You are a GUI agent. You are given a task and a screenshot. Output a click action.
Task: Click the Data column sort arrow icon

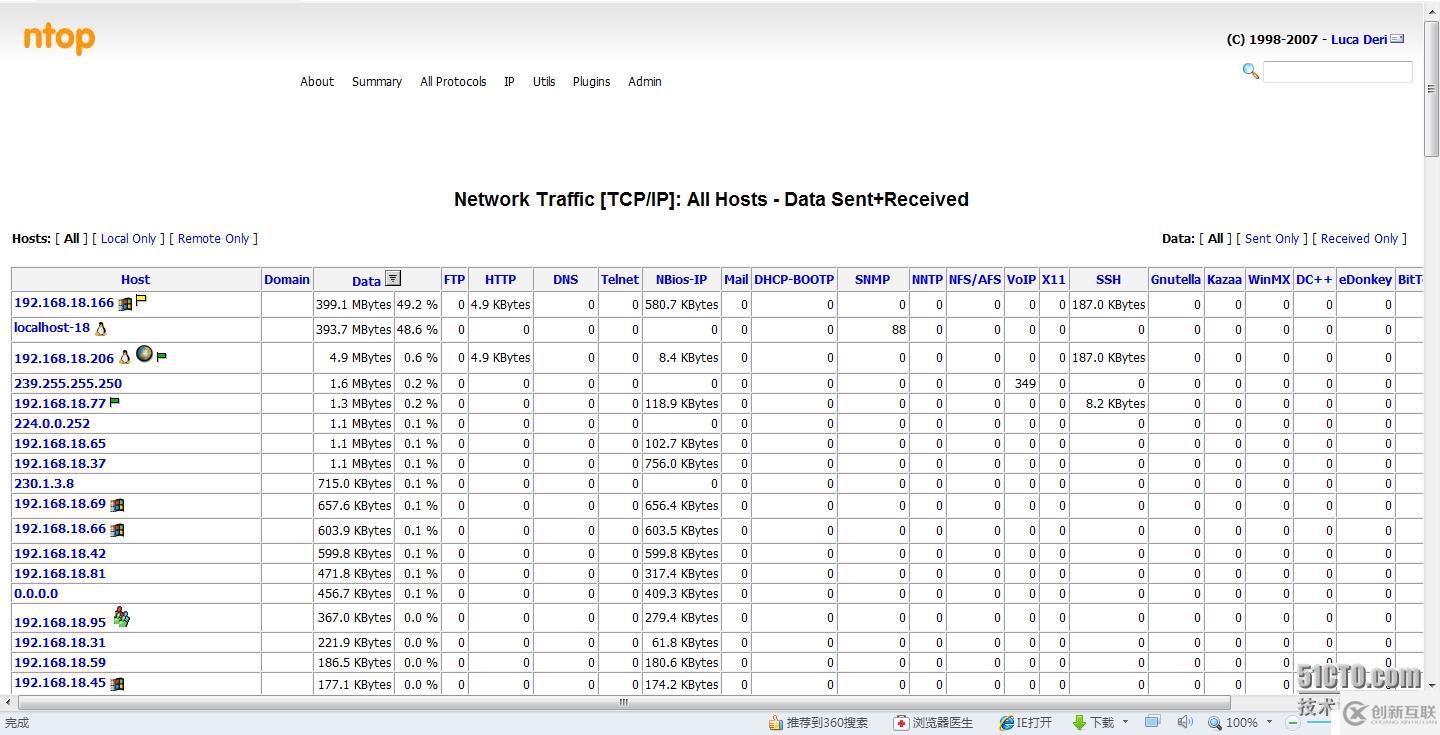click(x=393, y=279)
